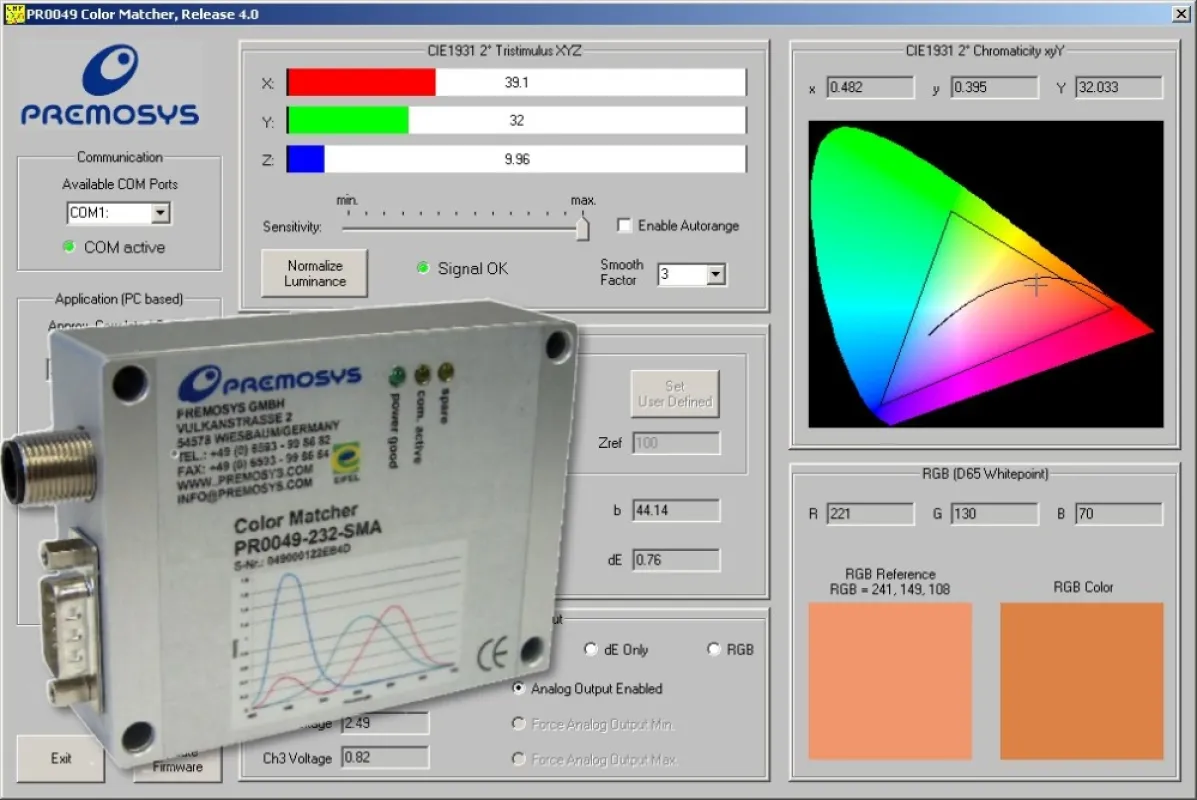
Task: Click the 'RGB = 241, 149, 108' reference text
Action: pyautogui.click(x=890, y=589)
